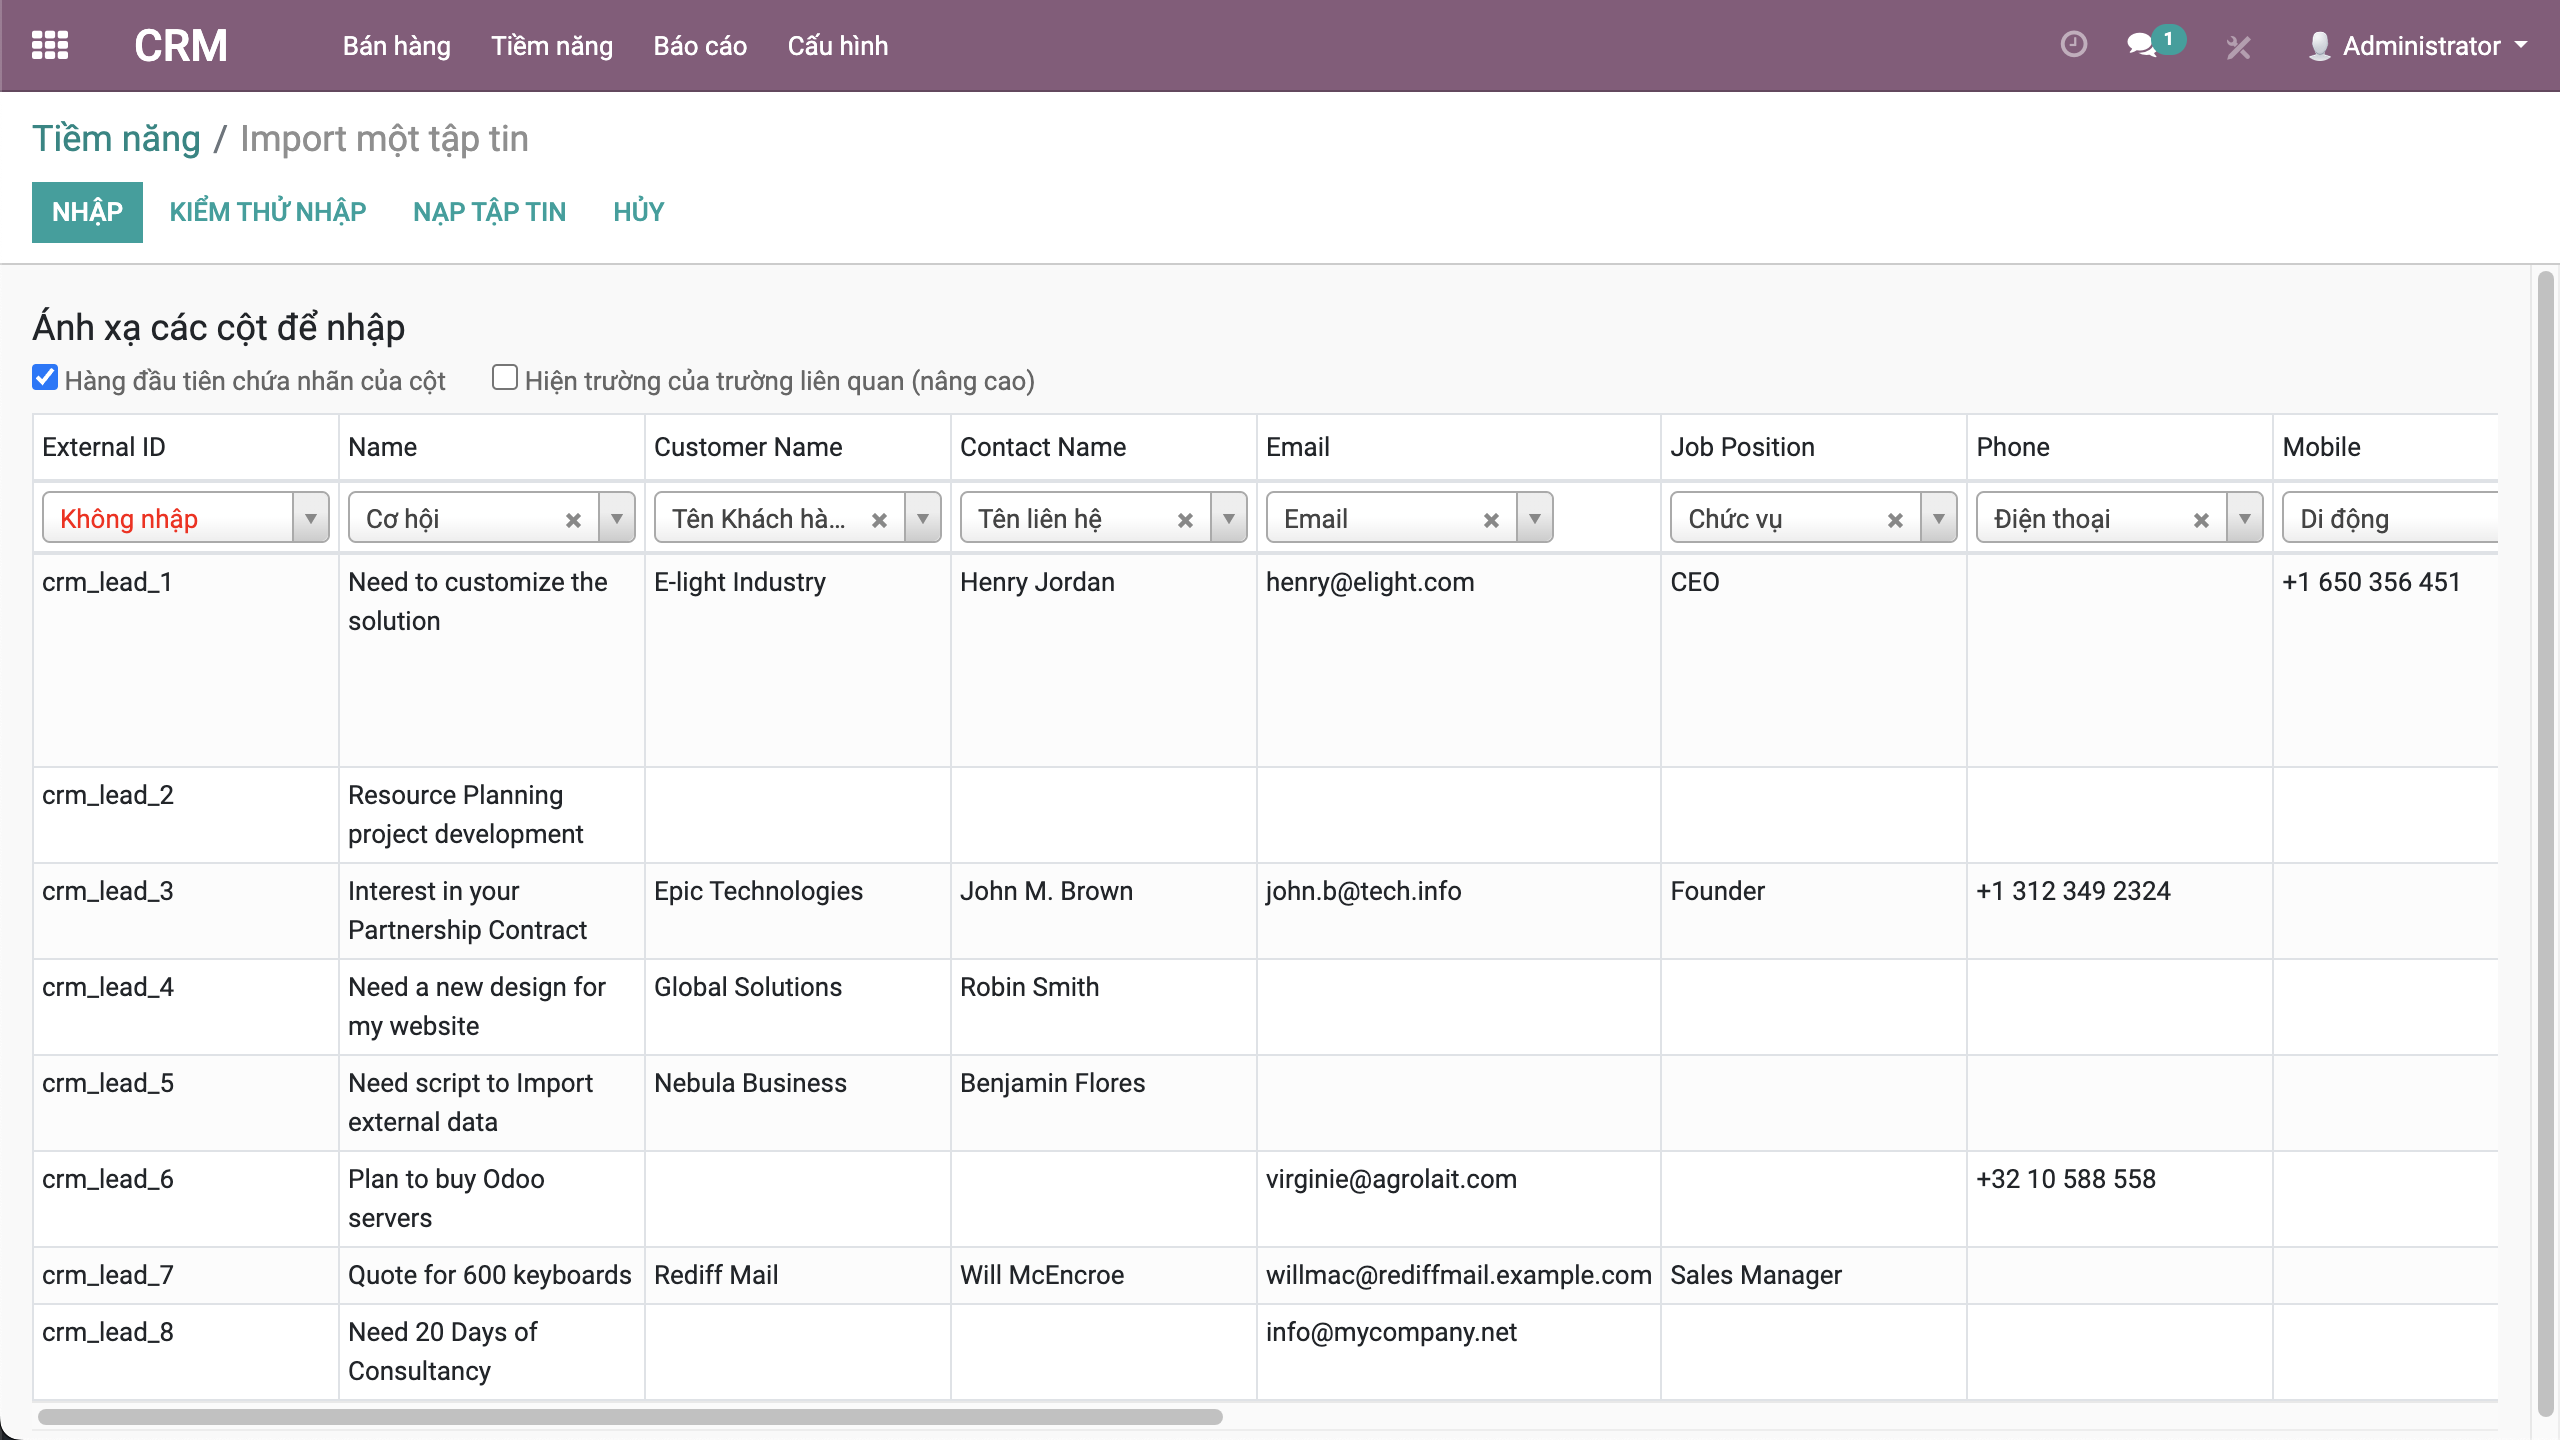The height and width of the screenshot is (1440, 2560).
Task: Remove the Email column mapping
Action: point(1491,520)
